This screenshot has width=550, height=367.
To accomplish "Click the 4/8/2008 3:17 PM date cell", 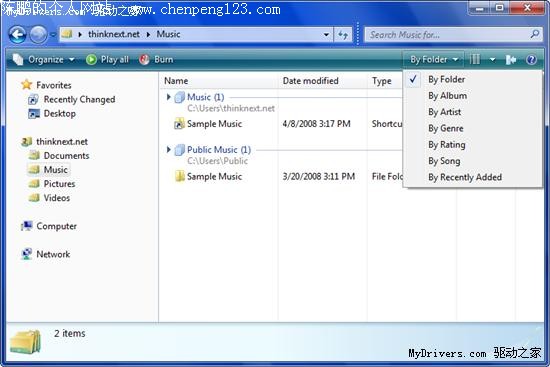I will click(x=316, y=124).
